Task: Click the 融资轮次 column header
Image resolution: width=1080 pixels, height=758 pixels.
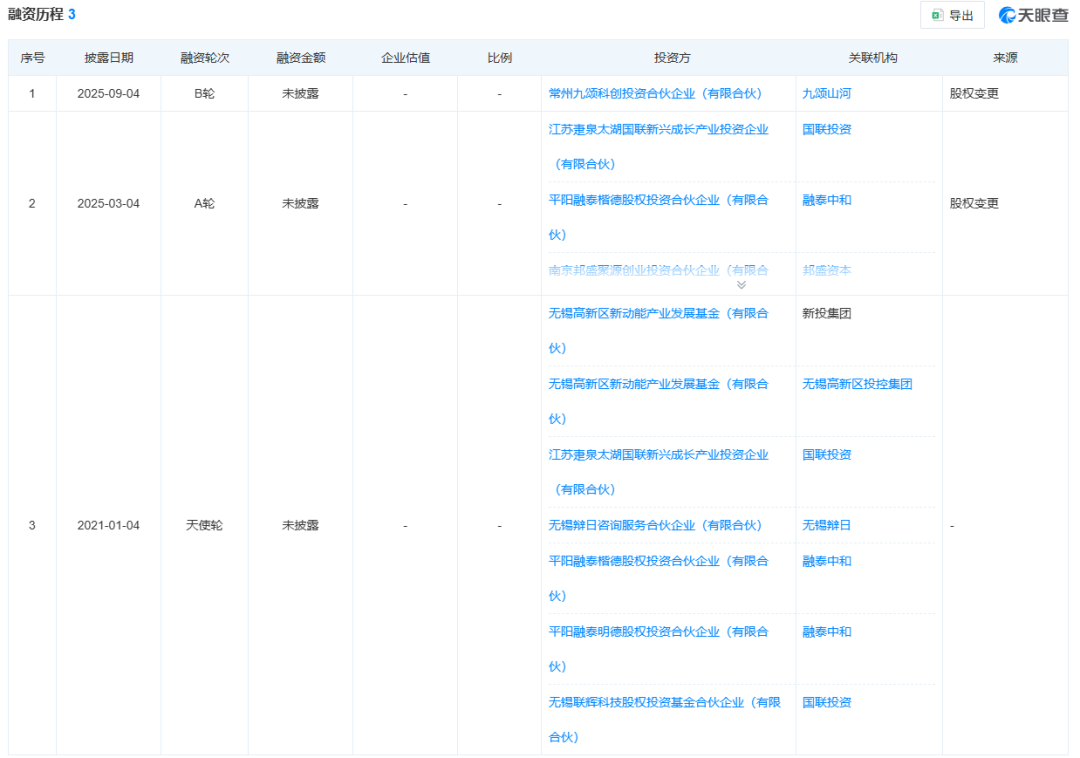Action: pyautogui.click(x=205, y=58)
